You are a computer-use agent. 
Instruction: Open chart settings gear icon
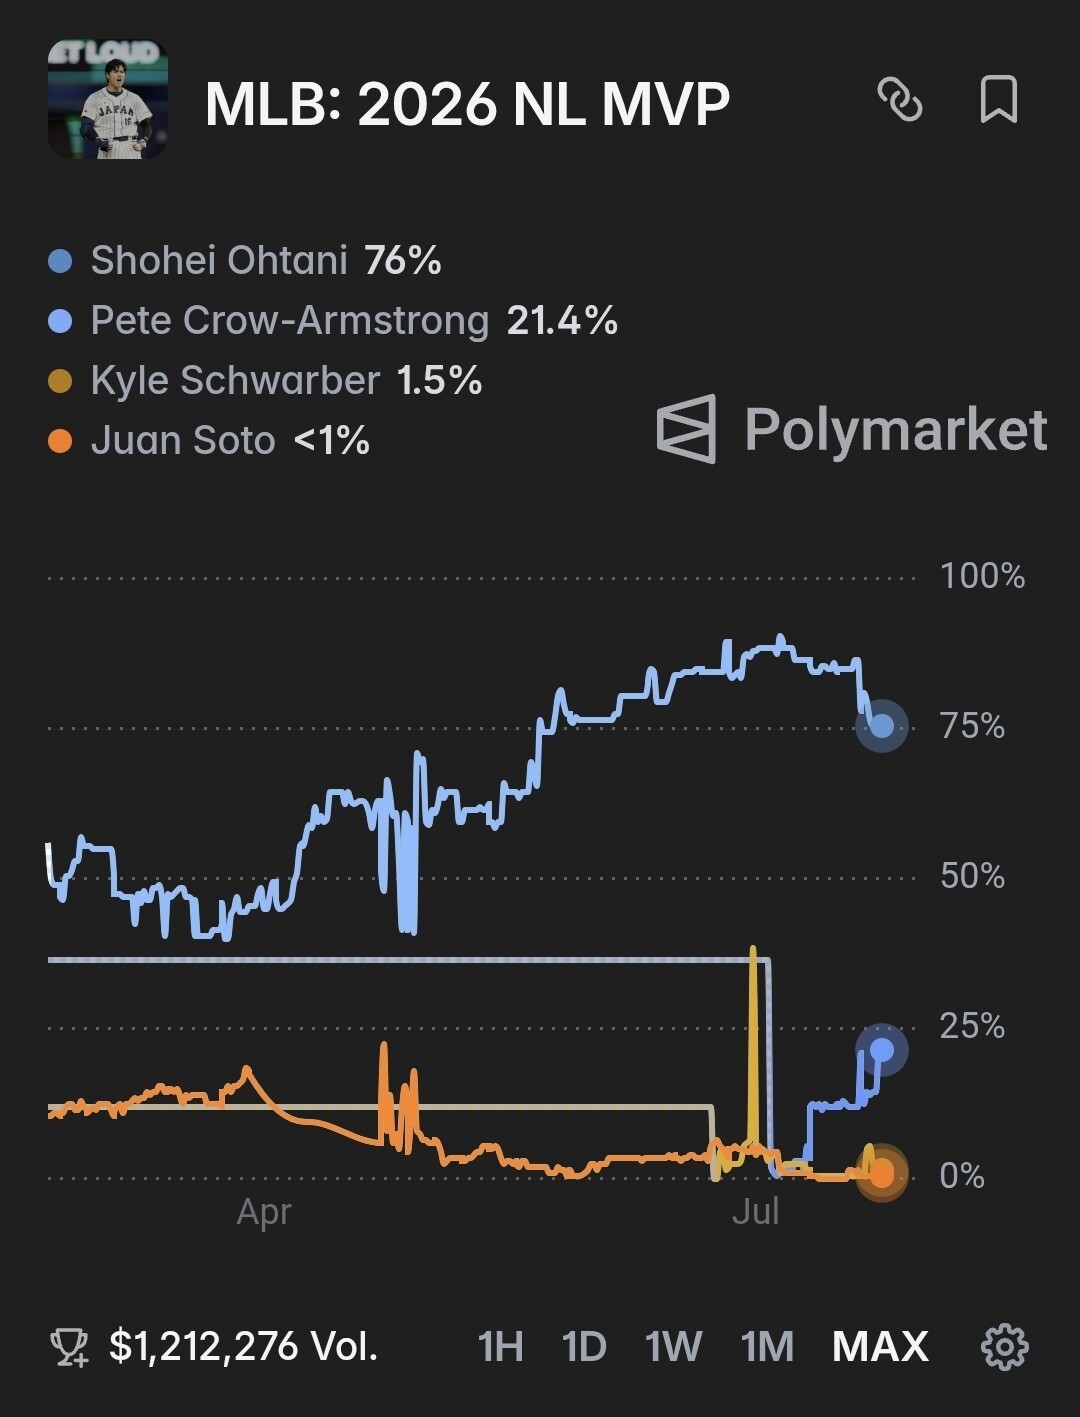(1004, 1346)
